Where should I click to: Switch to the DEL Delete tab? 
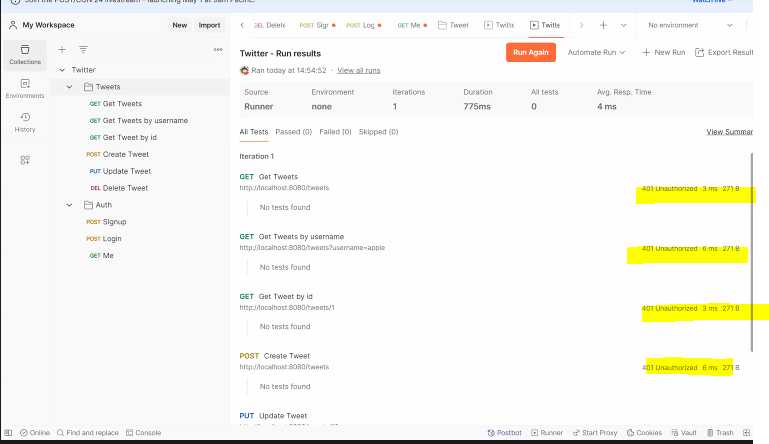270,25
